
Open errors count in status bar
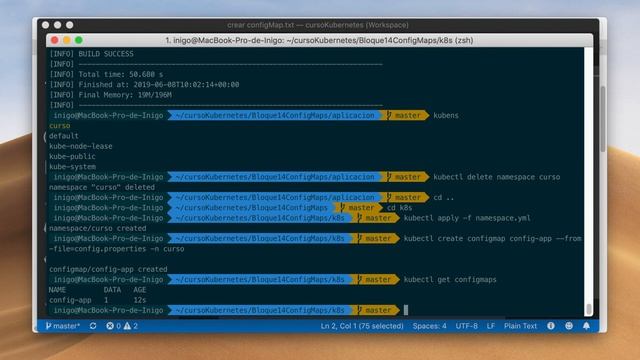[113, 326]
